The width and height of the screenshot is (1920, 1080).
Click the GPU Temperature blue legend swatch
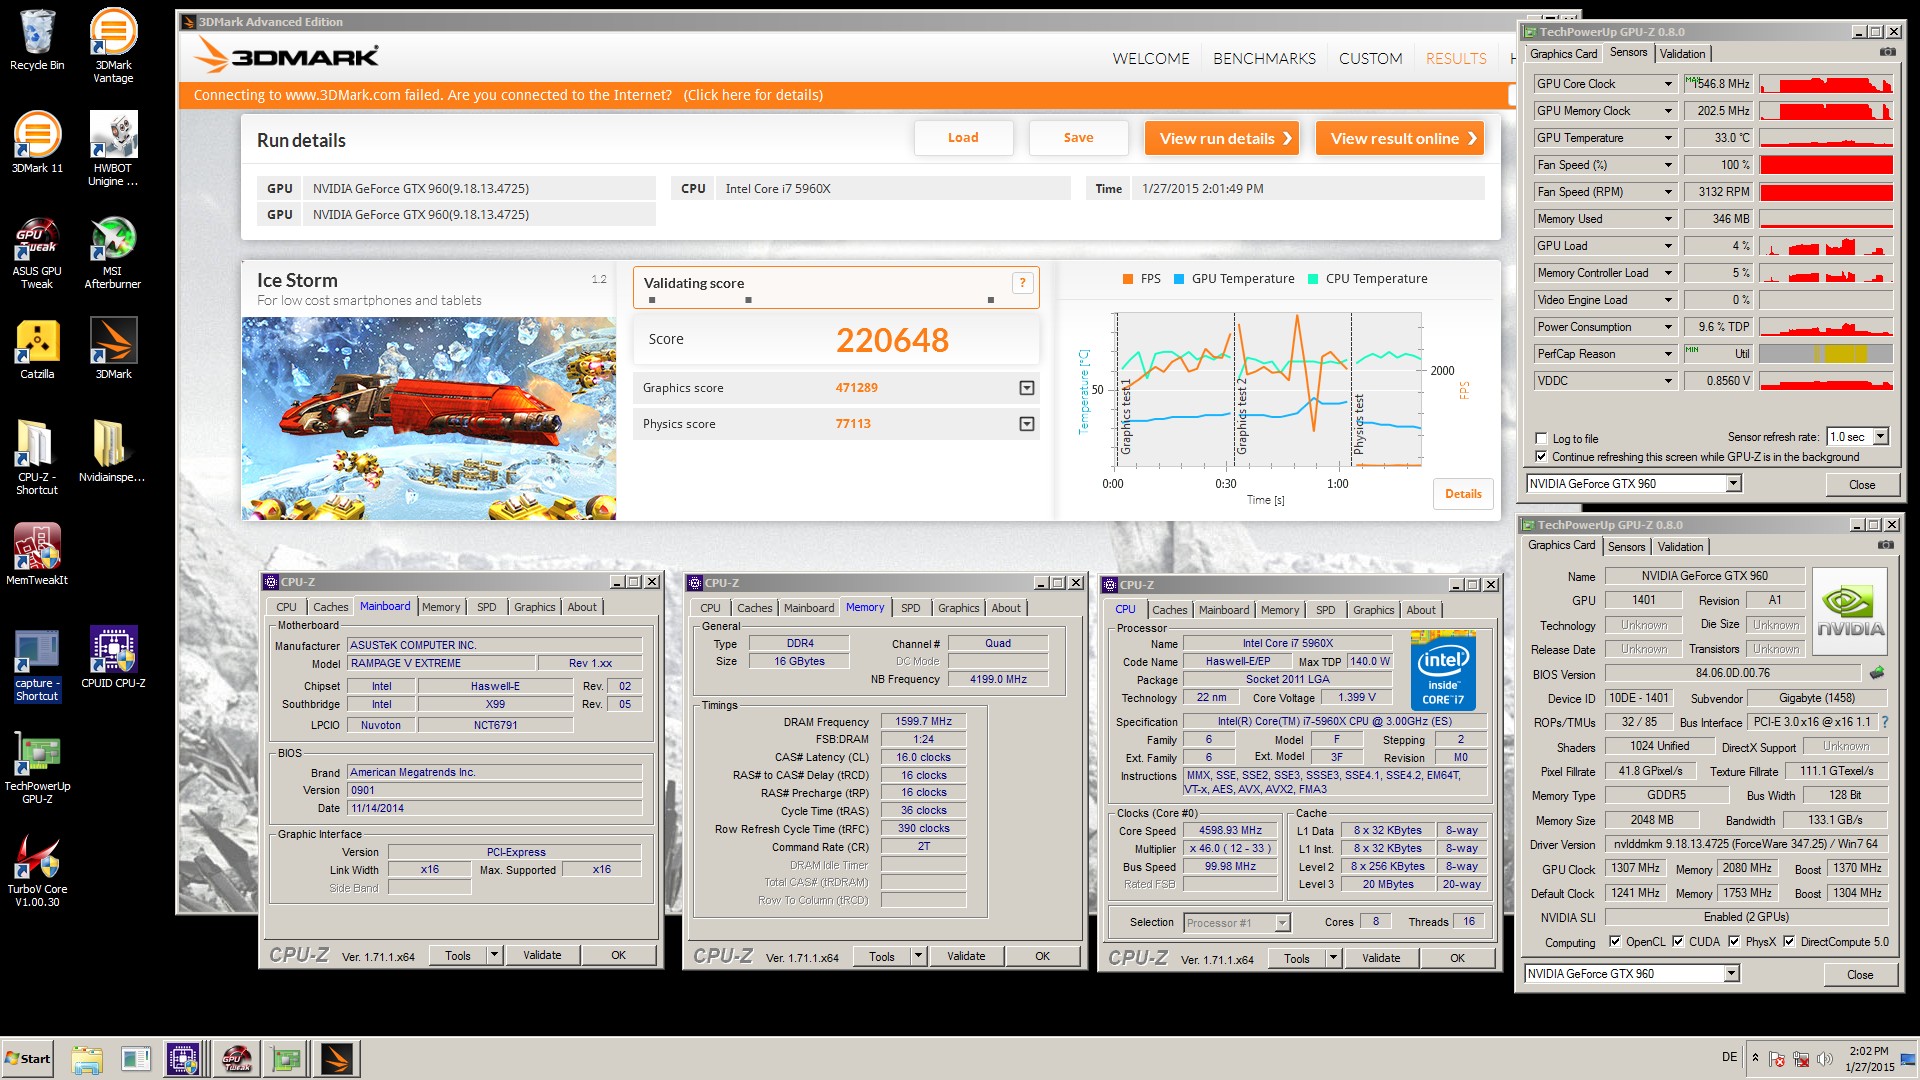point(1179,279)
